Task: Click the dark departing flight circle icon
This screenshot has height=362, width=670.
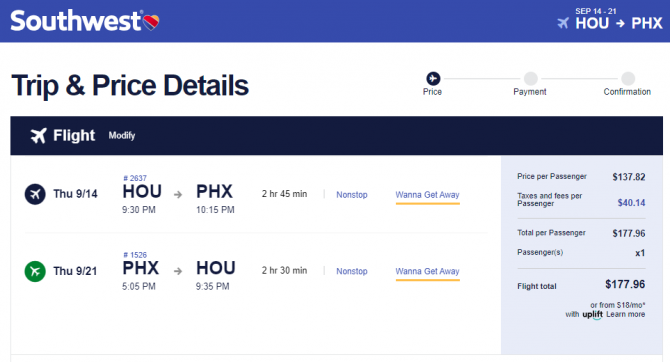Action: pyautogui.click(x=35, y=194)
